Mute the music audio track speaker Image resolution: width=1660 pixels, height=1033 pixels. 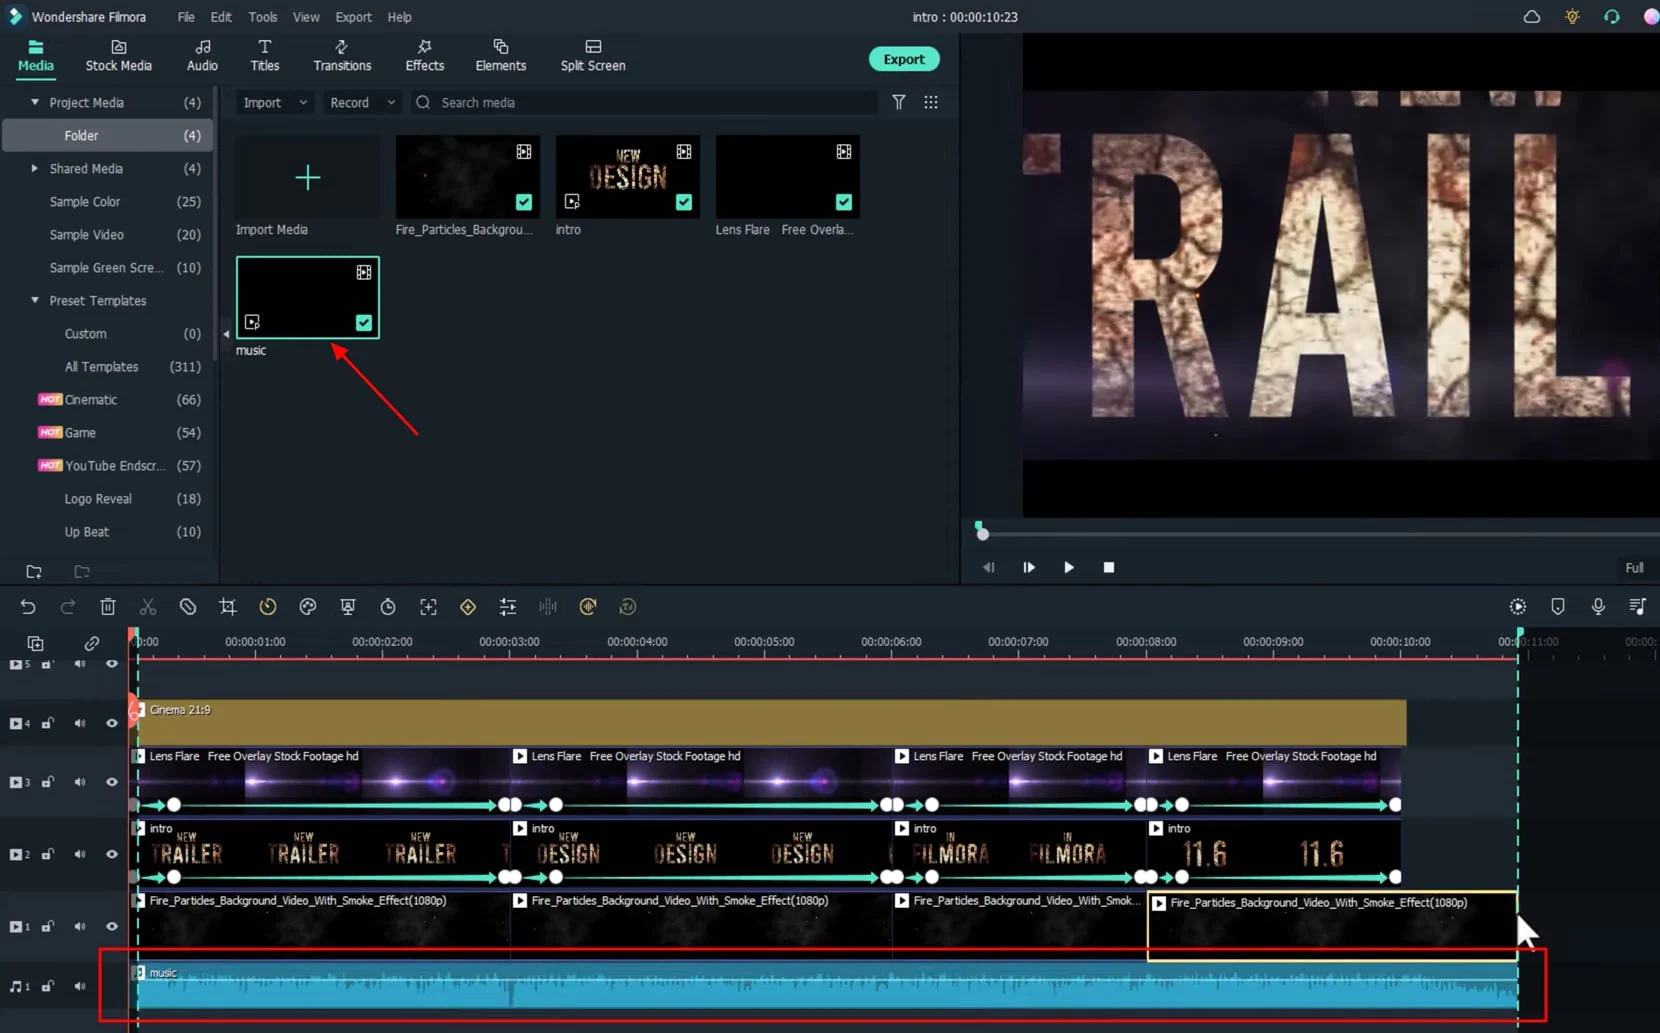tap(80, 986)
